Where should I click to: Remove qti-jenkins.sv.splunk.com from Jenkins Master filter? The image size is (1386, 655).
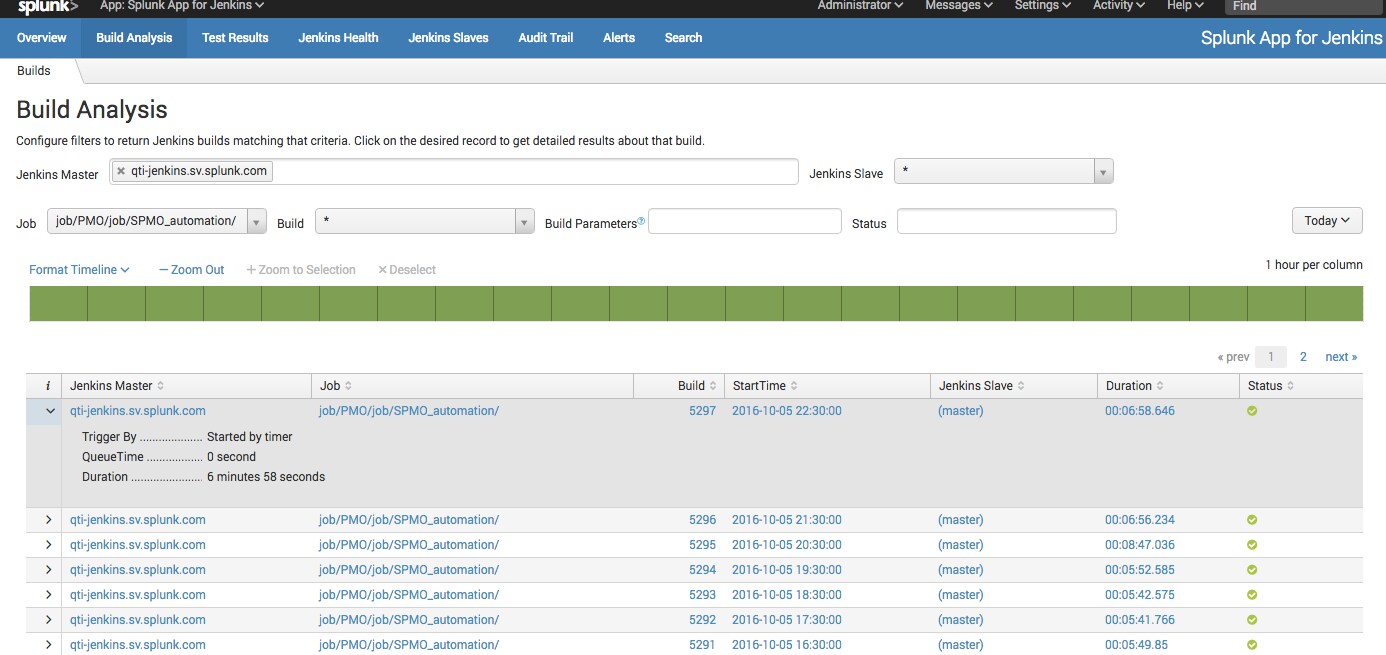[x=121, y=171]
